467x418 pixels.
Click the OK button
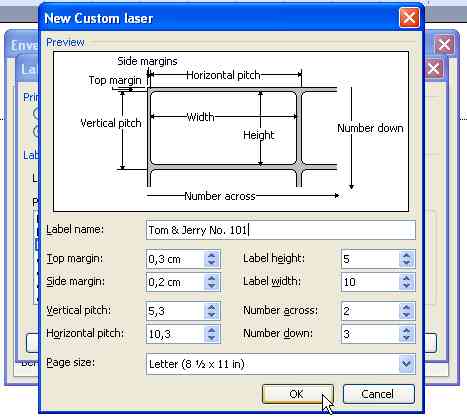[x=298, y=394]
